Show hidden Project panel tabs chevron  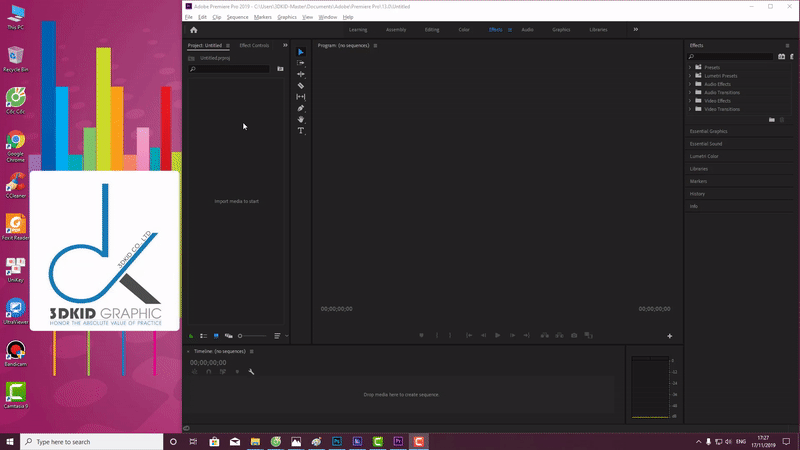tap(285, 45)
